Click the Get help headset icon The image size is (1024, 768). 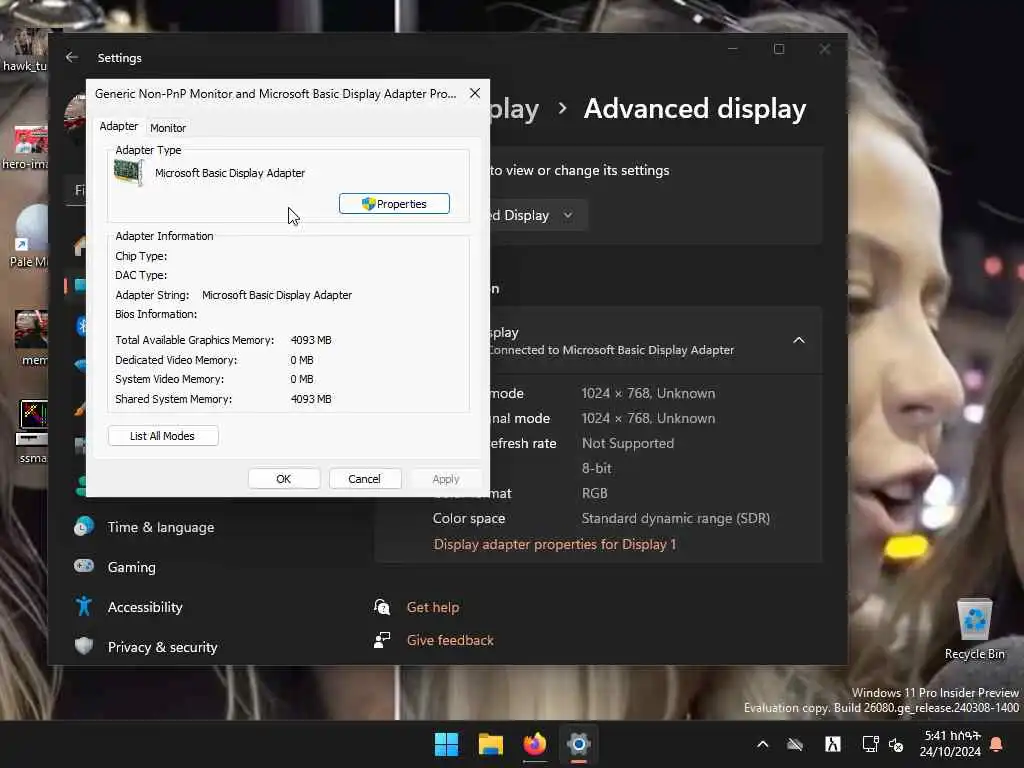pos(382,607)
